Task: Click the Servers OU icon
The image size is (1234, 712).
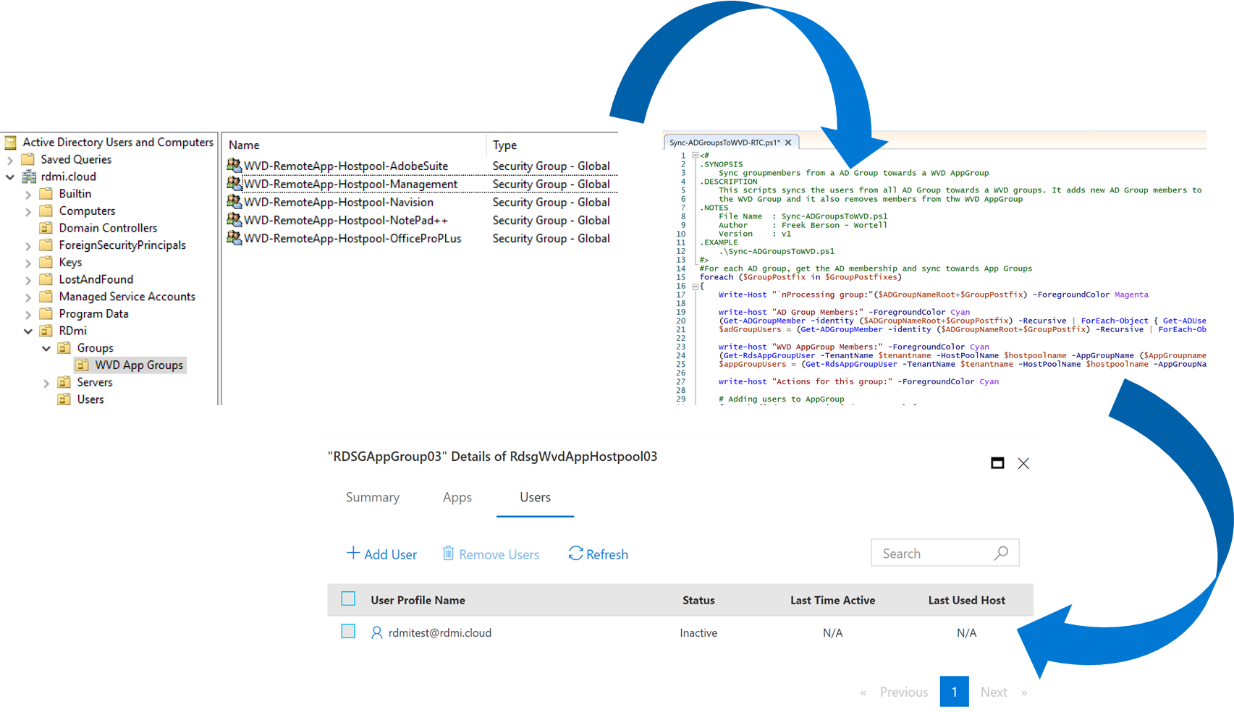Action: (x=64, y=382)
